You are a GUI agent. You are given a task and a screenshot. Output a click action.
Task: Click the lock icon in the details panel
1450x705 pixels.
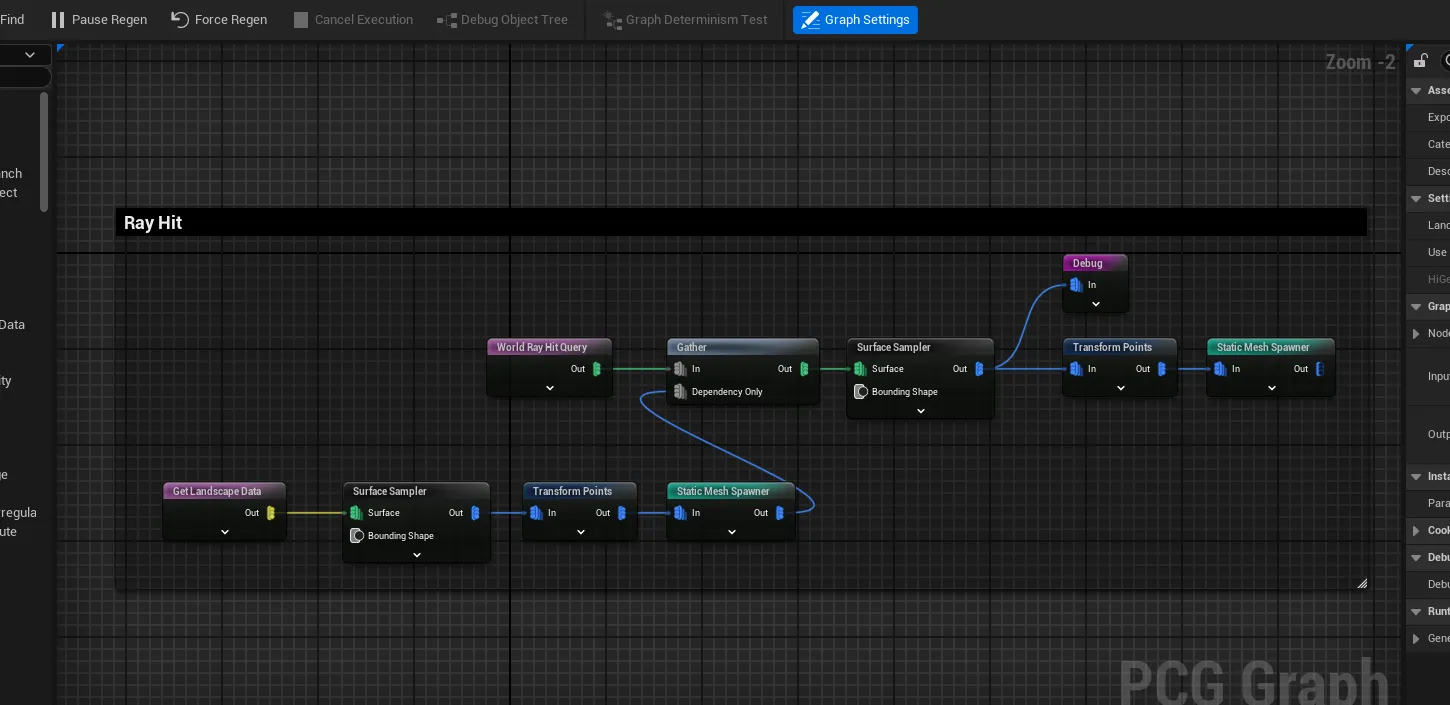point(1421,61)
